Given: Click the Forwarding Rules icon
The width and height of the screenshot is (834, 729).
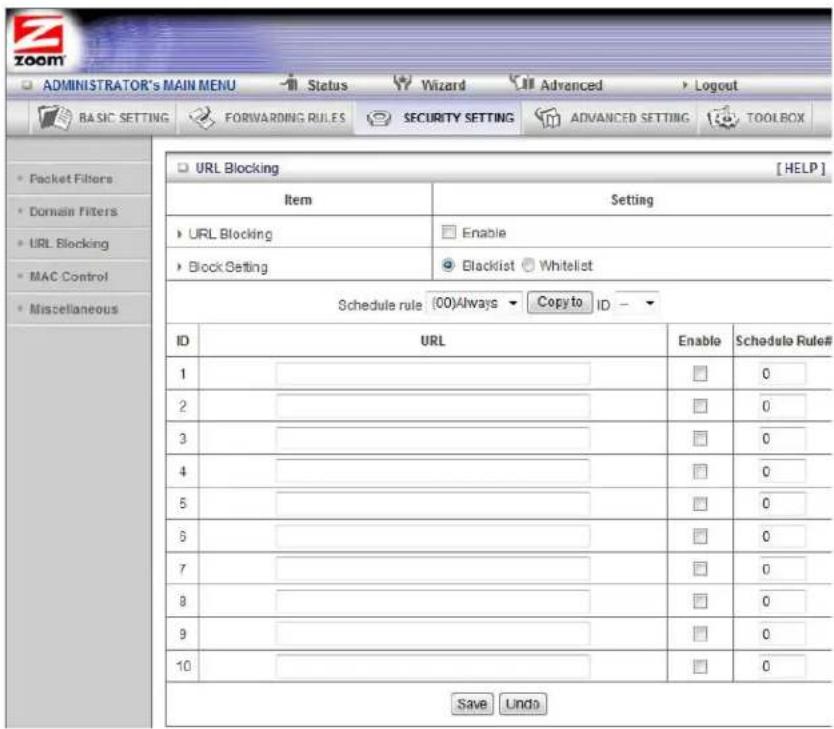Looking at the screenshot, I should [x=202, y=118].
